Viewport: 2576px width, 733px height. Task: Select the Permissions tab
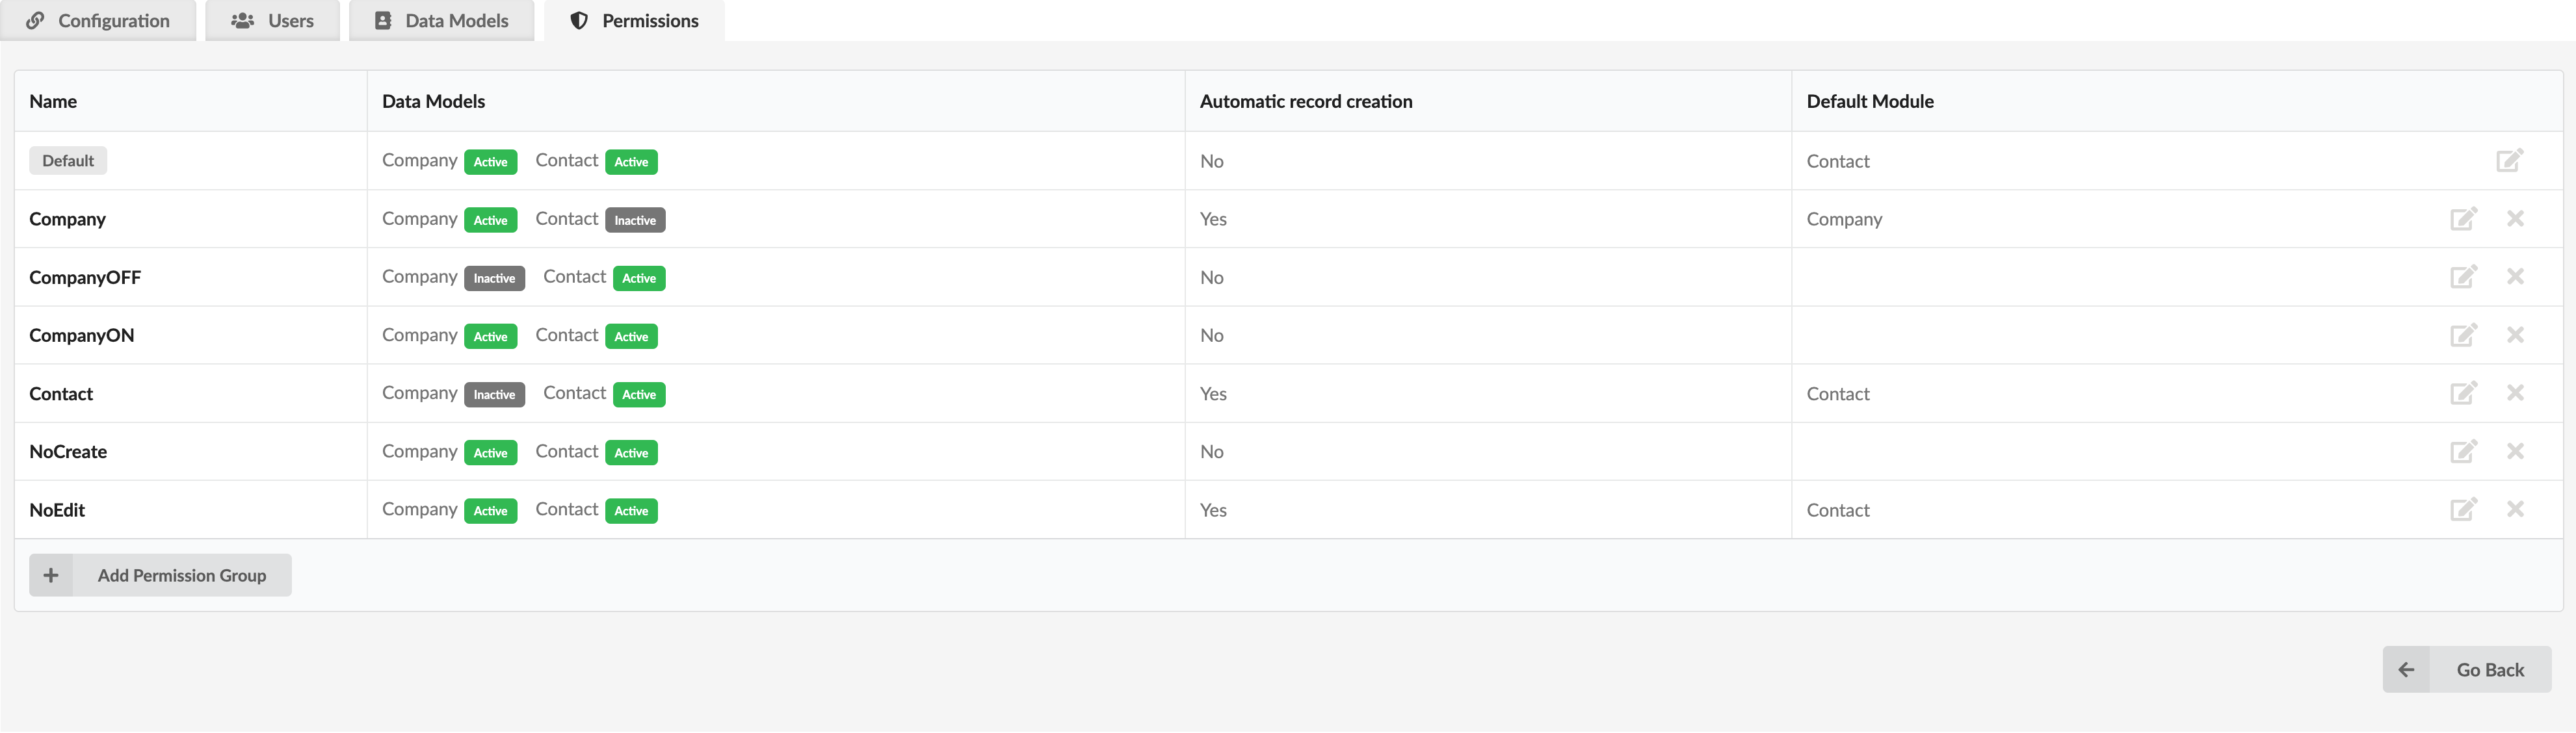pos(634,20)
